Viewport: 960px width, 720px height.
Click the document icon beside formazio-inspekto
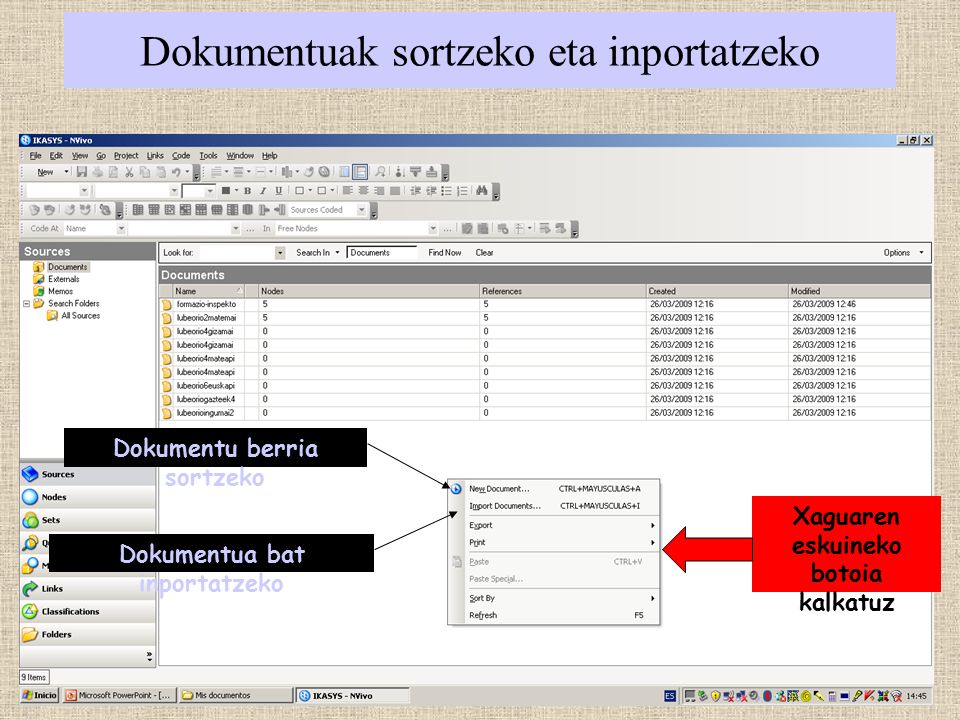pos(167,304)
